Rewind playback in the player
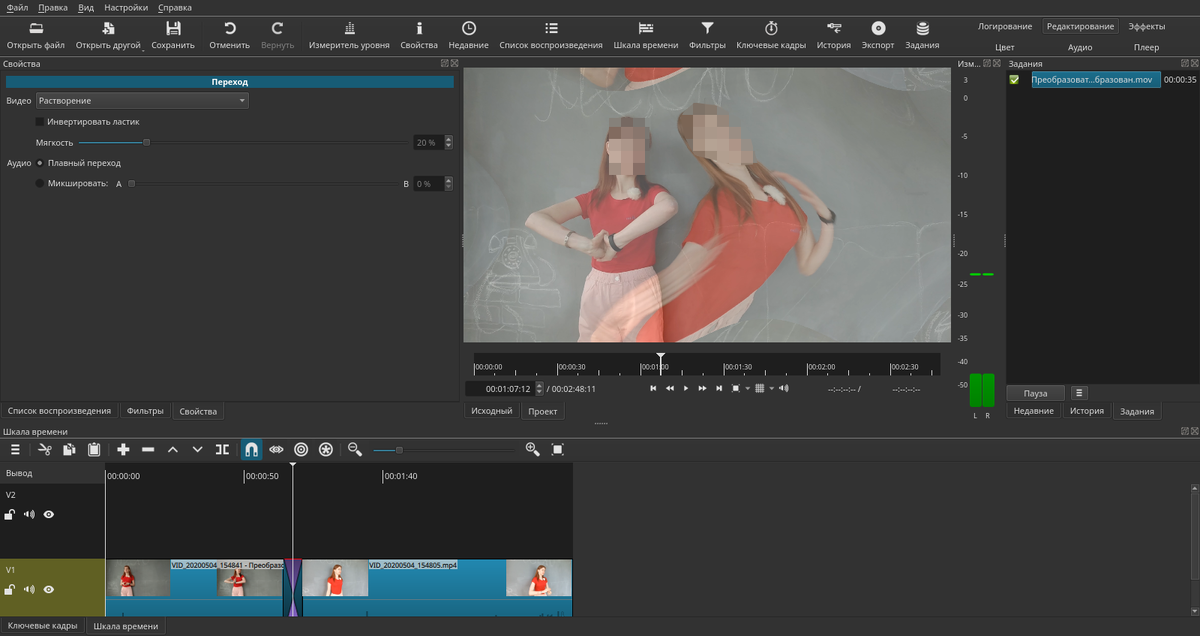 pyautogui.click(x=670, y=388)
